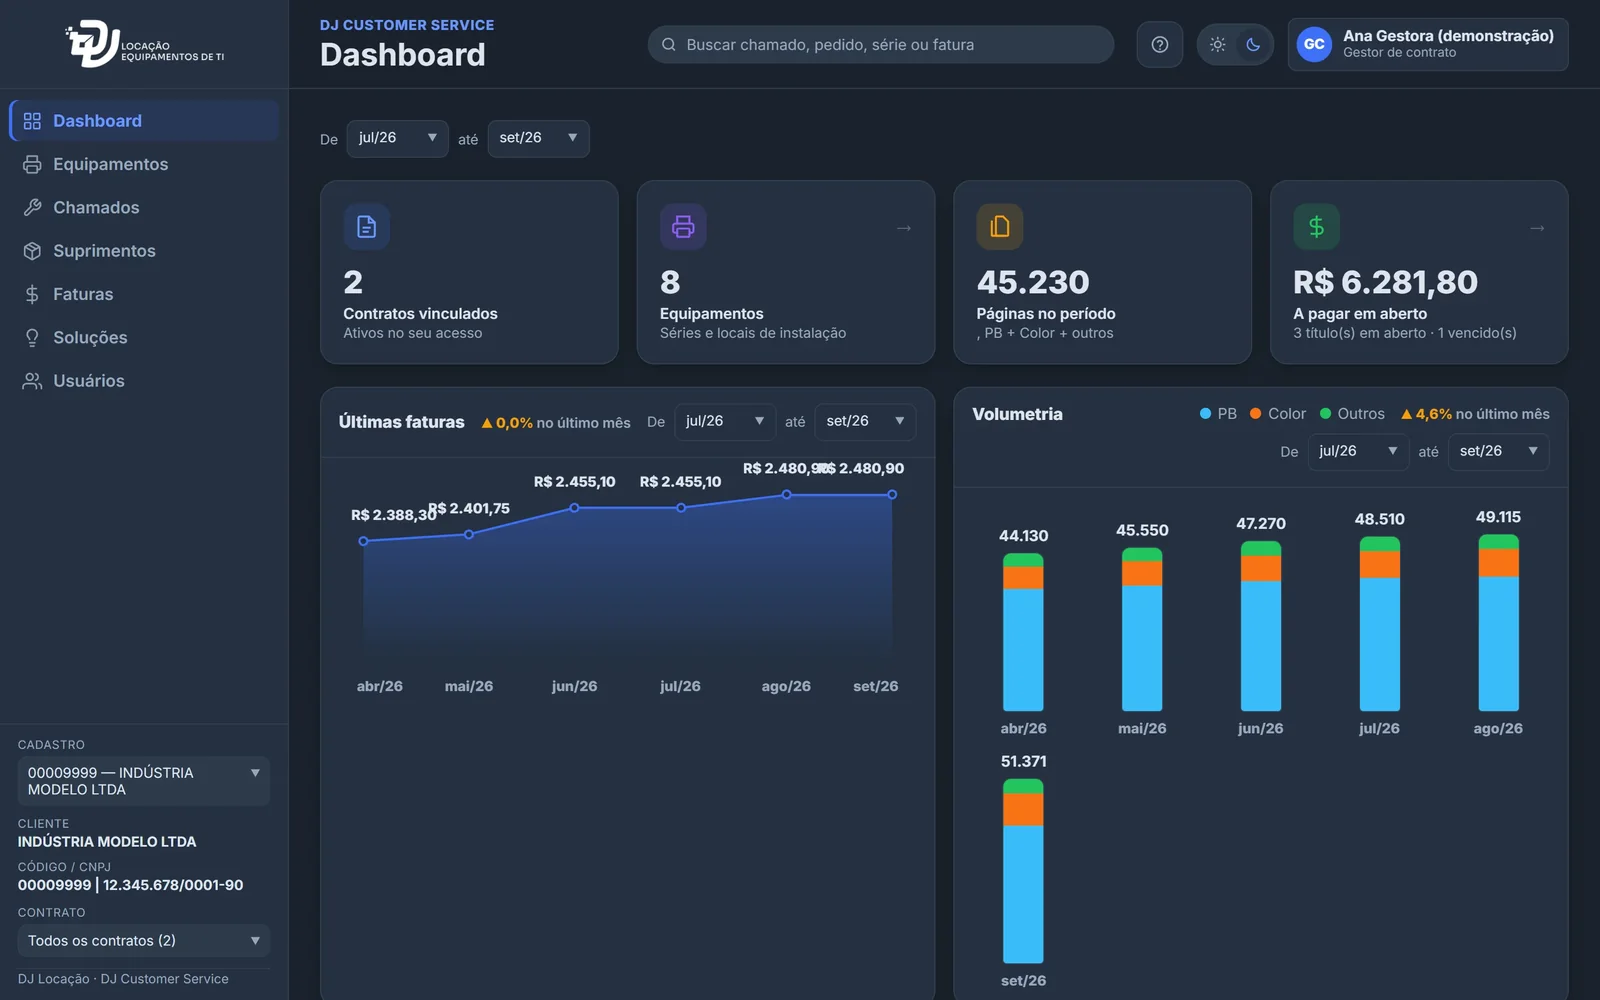
Task: Open the Ana Gestora profile button
Action: point(1428,44)
